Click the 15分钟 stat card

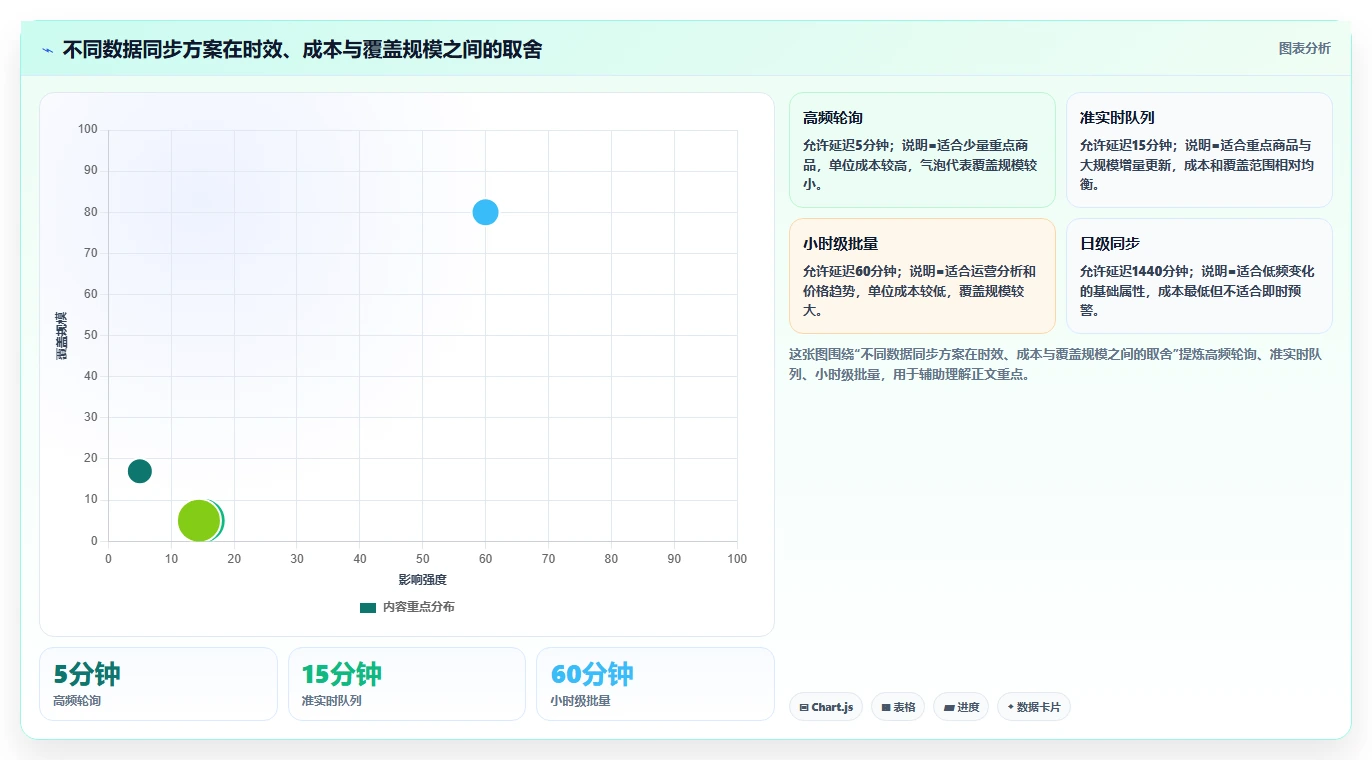[x=407, y=684]
